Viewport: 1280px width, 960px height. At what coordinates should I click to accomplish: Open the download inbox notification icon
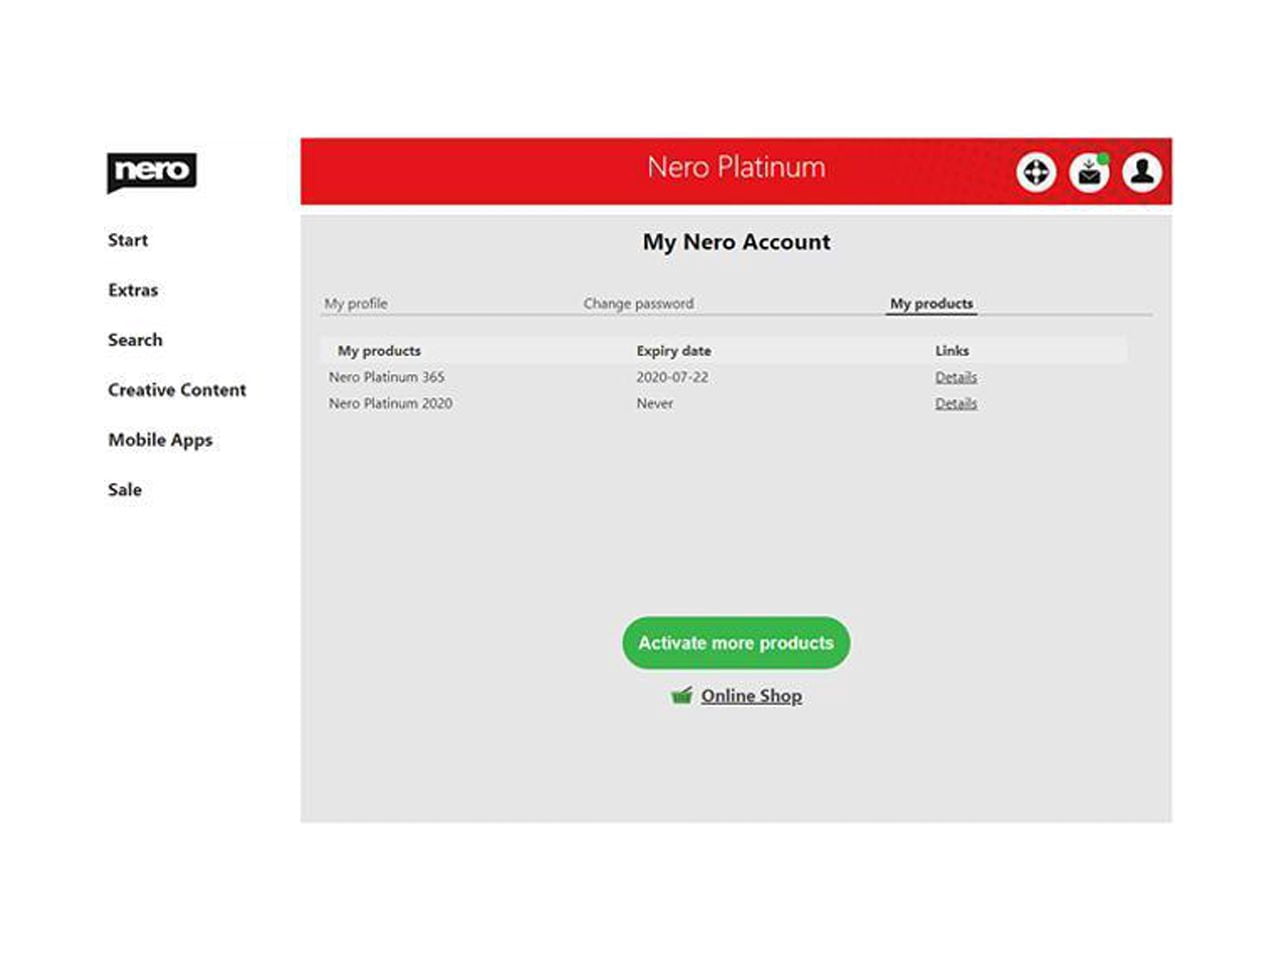(1089, 172)
